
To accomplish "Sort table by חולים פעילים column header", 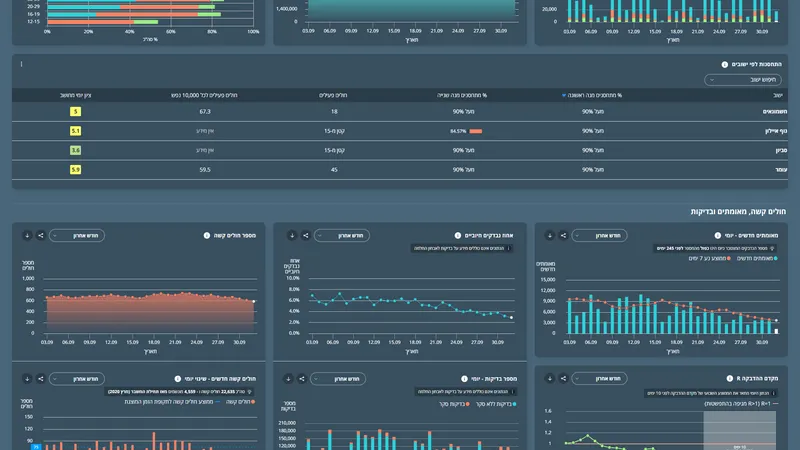I will pyautogui.click(x=333, y=95).
